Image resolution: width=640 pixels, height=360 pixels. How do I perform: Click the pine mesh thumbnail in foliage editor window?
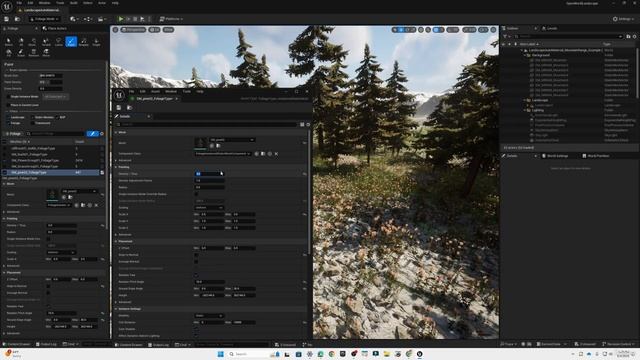(x=200, y=142)
